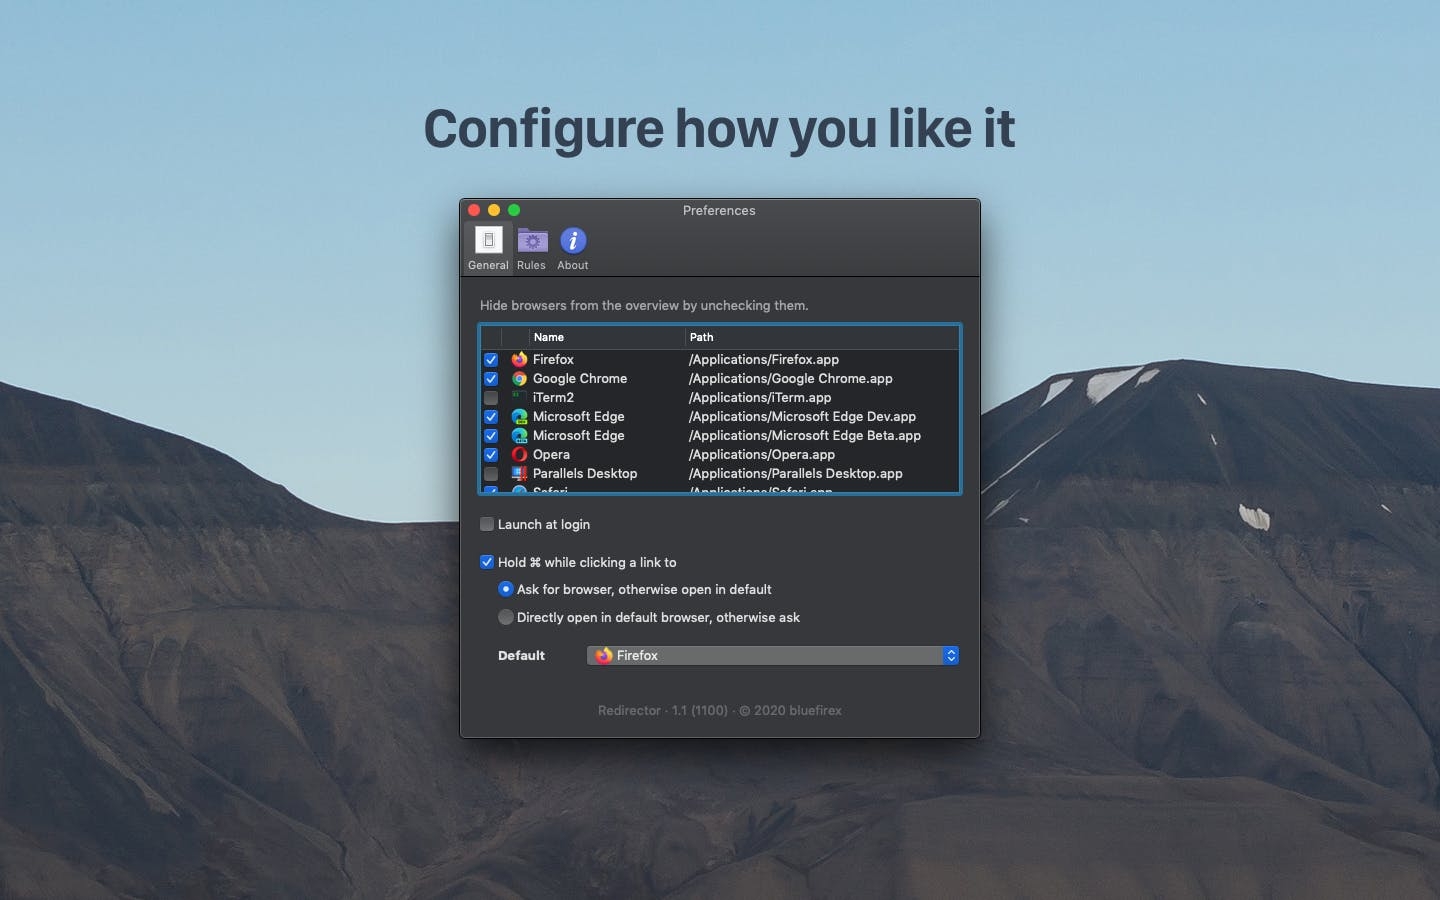Toggle checkbox for Microsoft Edge Dev row

click(491, 417)
